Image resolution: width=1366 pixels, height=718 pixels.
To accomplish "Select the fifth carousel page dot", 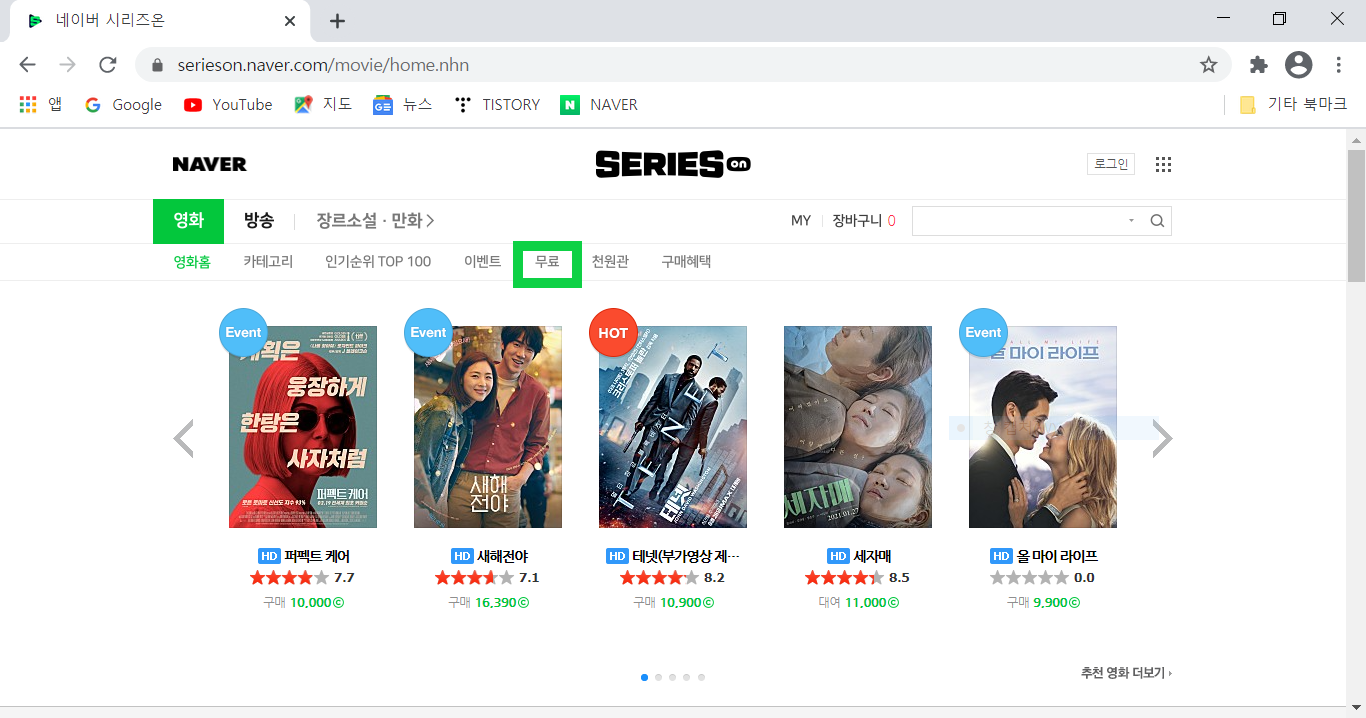I will [x=701, y=677].
